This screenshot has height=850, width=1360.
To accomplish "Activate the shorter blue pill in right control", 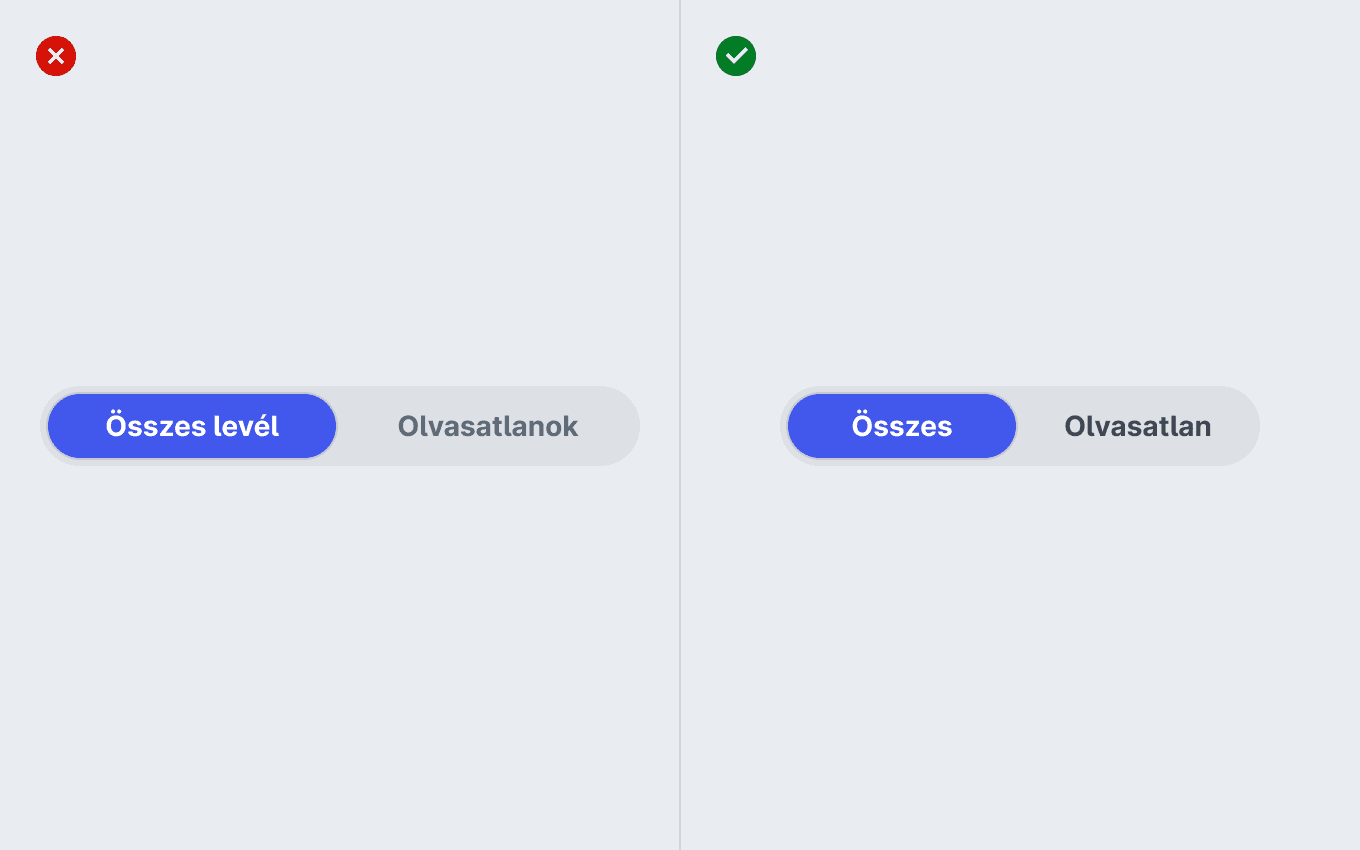I will tap(902, 426).
